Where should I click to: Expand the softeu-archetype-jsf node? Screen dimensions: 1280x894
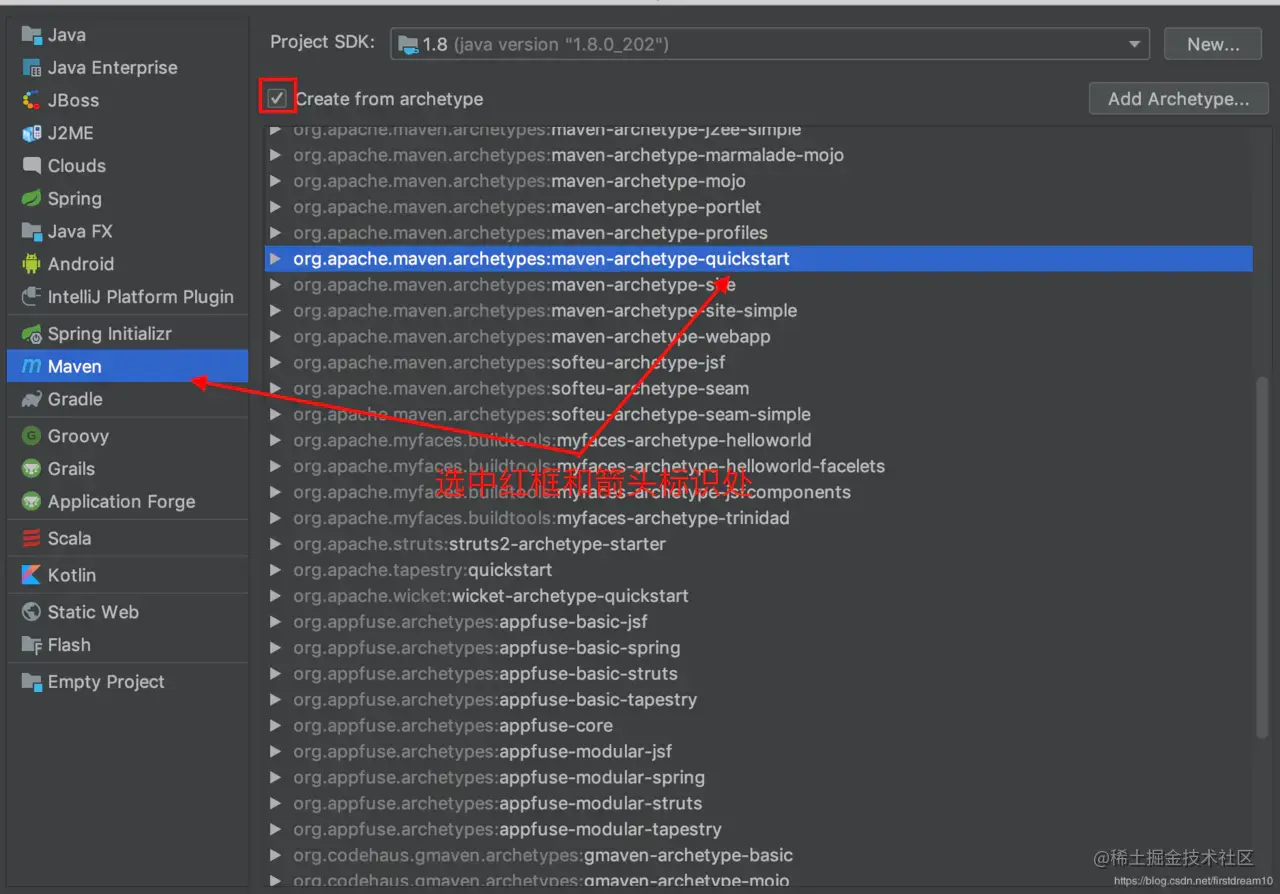[x=275, y=363]
